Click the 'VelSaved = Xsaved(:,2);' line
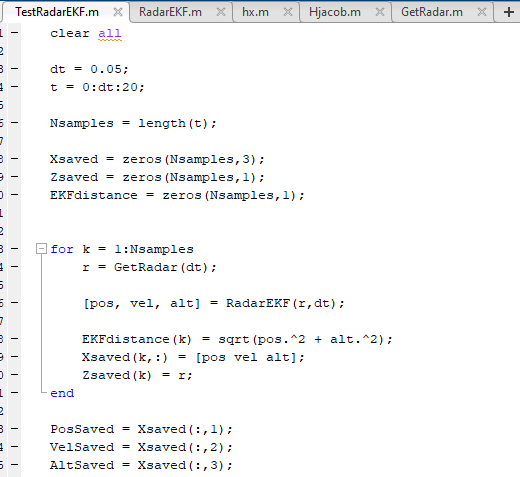The width and height of the screenshot is (520, 477). coord(141,447)
